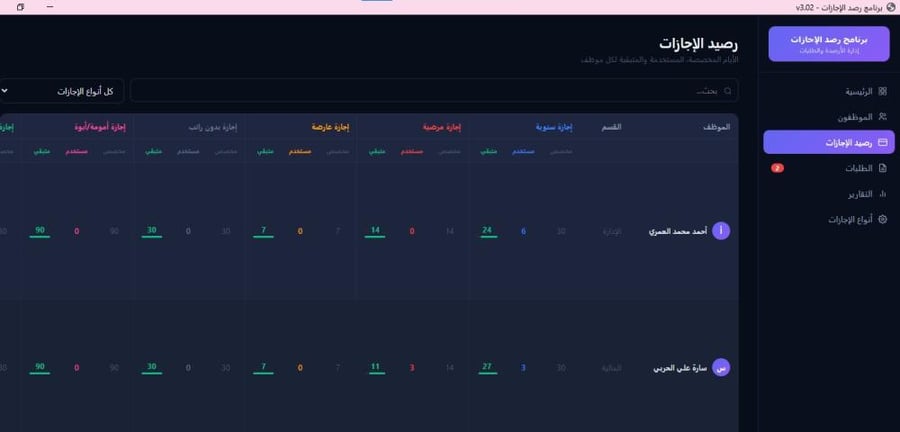Screen dimensions: 900x432
Task: Select the الموظفون employees icon
Action: tap(883, 116)
